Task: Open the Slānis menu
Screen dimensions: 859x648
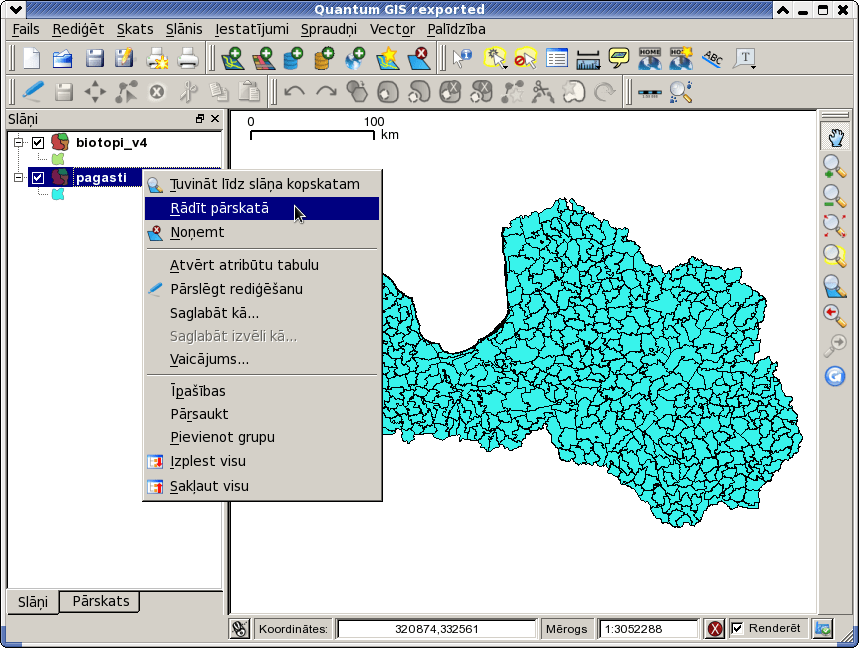Action: [184, 29]
